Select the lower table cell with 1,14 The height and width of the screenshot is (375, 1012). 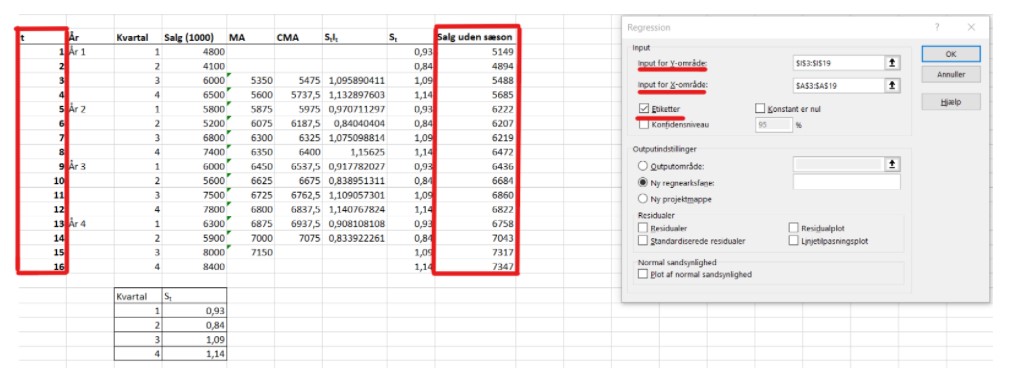[x=194, y=354]
